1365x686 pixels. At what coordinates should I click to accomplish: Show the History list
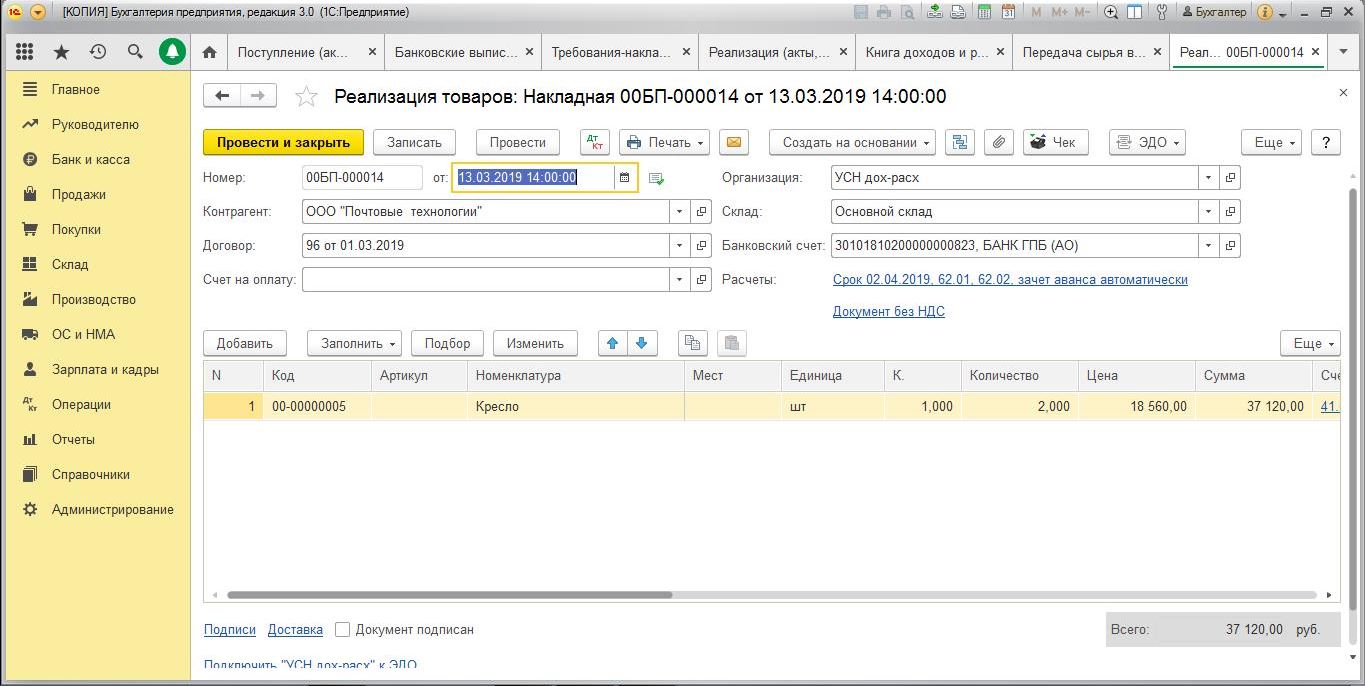[98, 52]
